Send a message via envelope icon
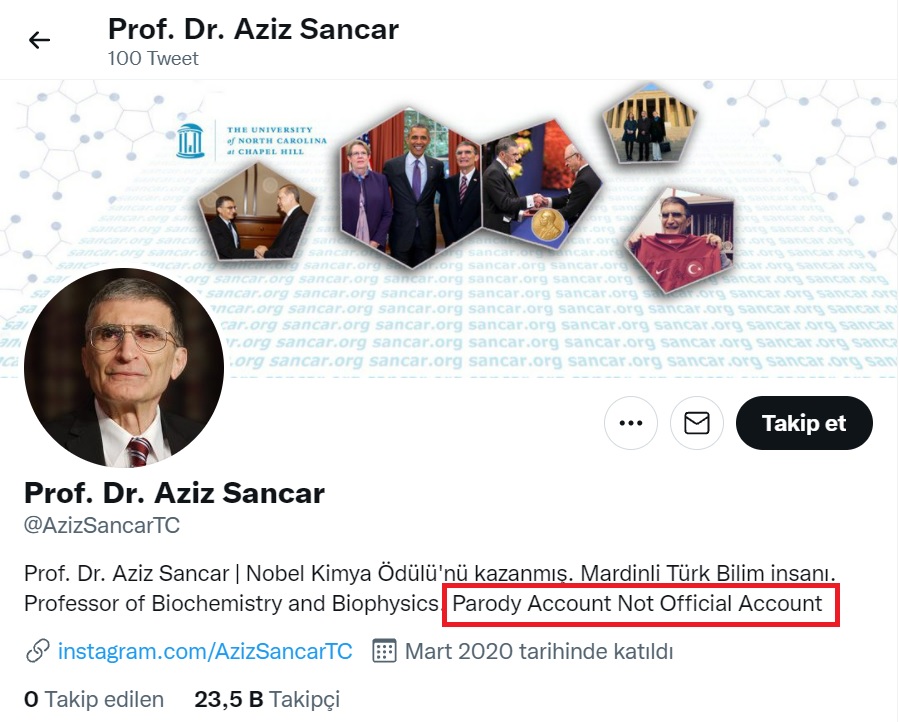The height and width of the screenshot is (722, 899). (697, 423)
